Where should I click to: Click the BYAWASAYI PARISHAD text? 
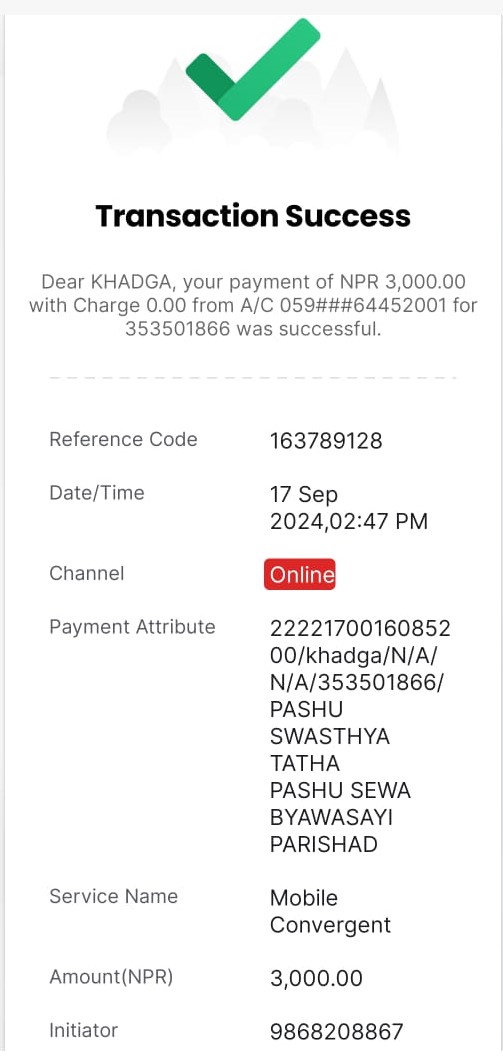[x=332, y=830]
